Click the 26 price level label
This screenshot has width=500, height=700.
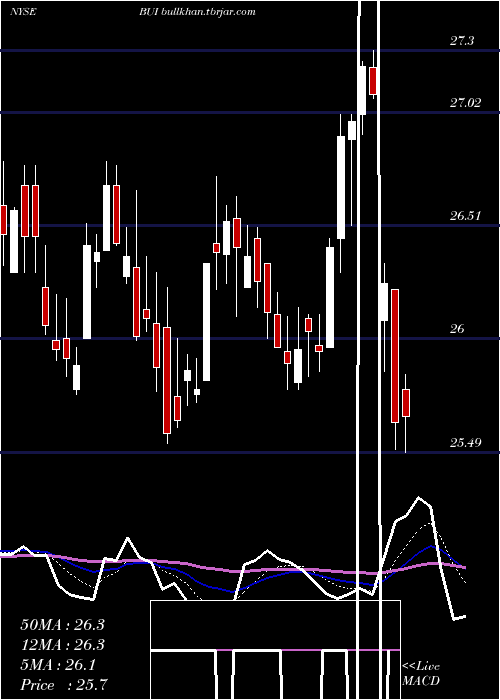coord(457,329)
